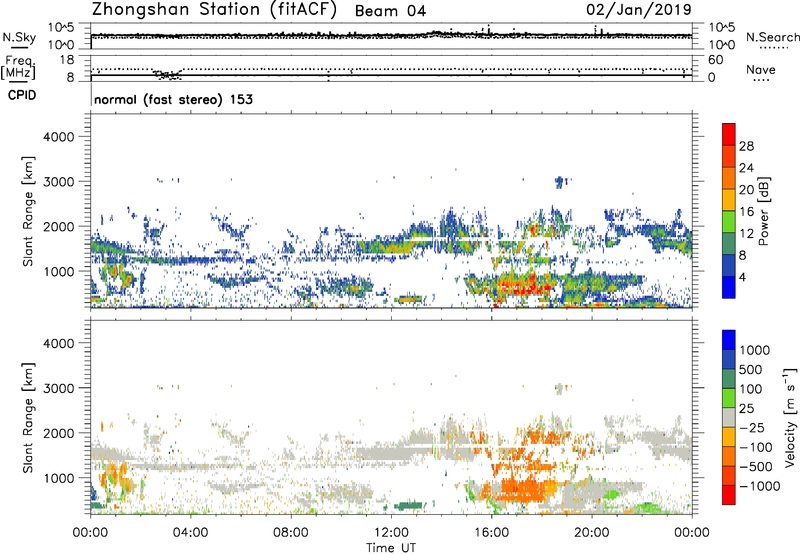Click the 'Nave' legend label

(761, 69)
